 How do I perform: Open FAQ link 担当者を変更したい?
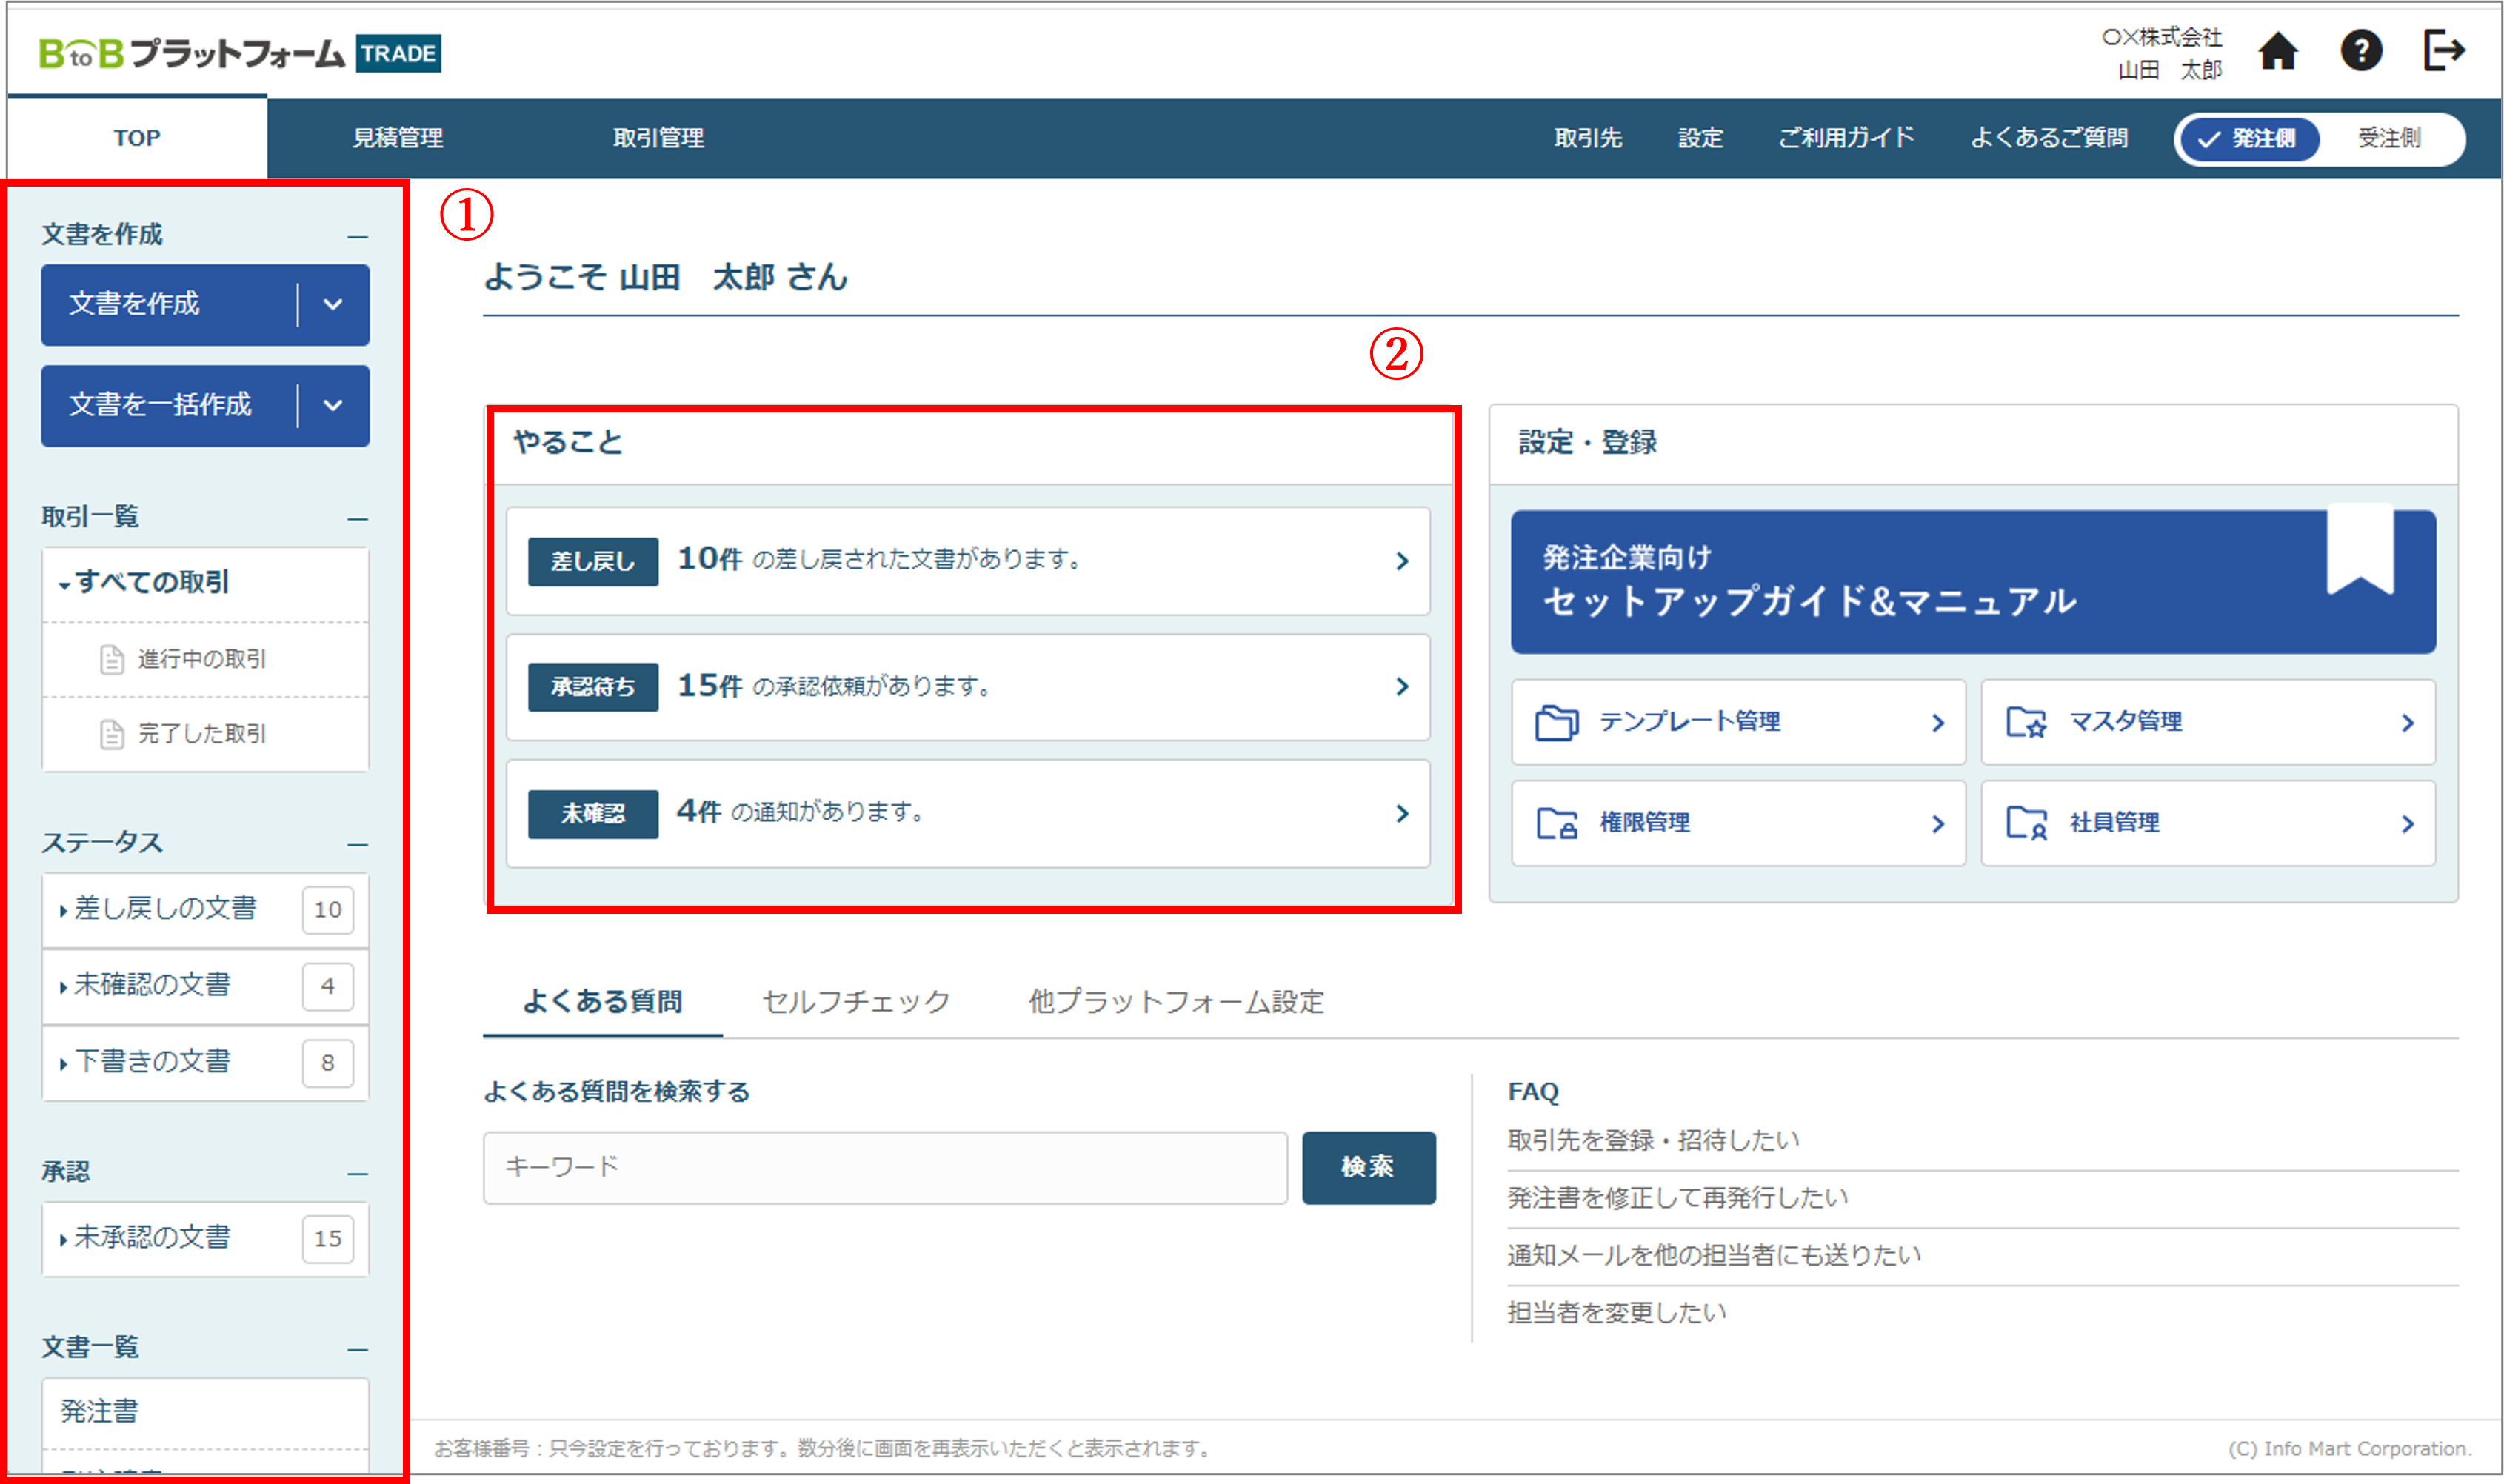1616,1312
